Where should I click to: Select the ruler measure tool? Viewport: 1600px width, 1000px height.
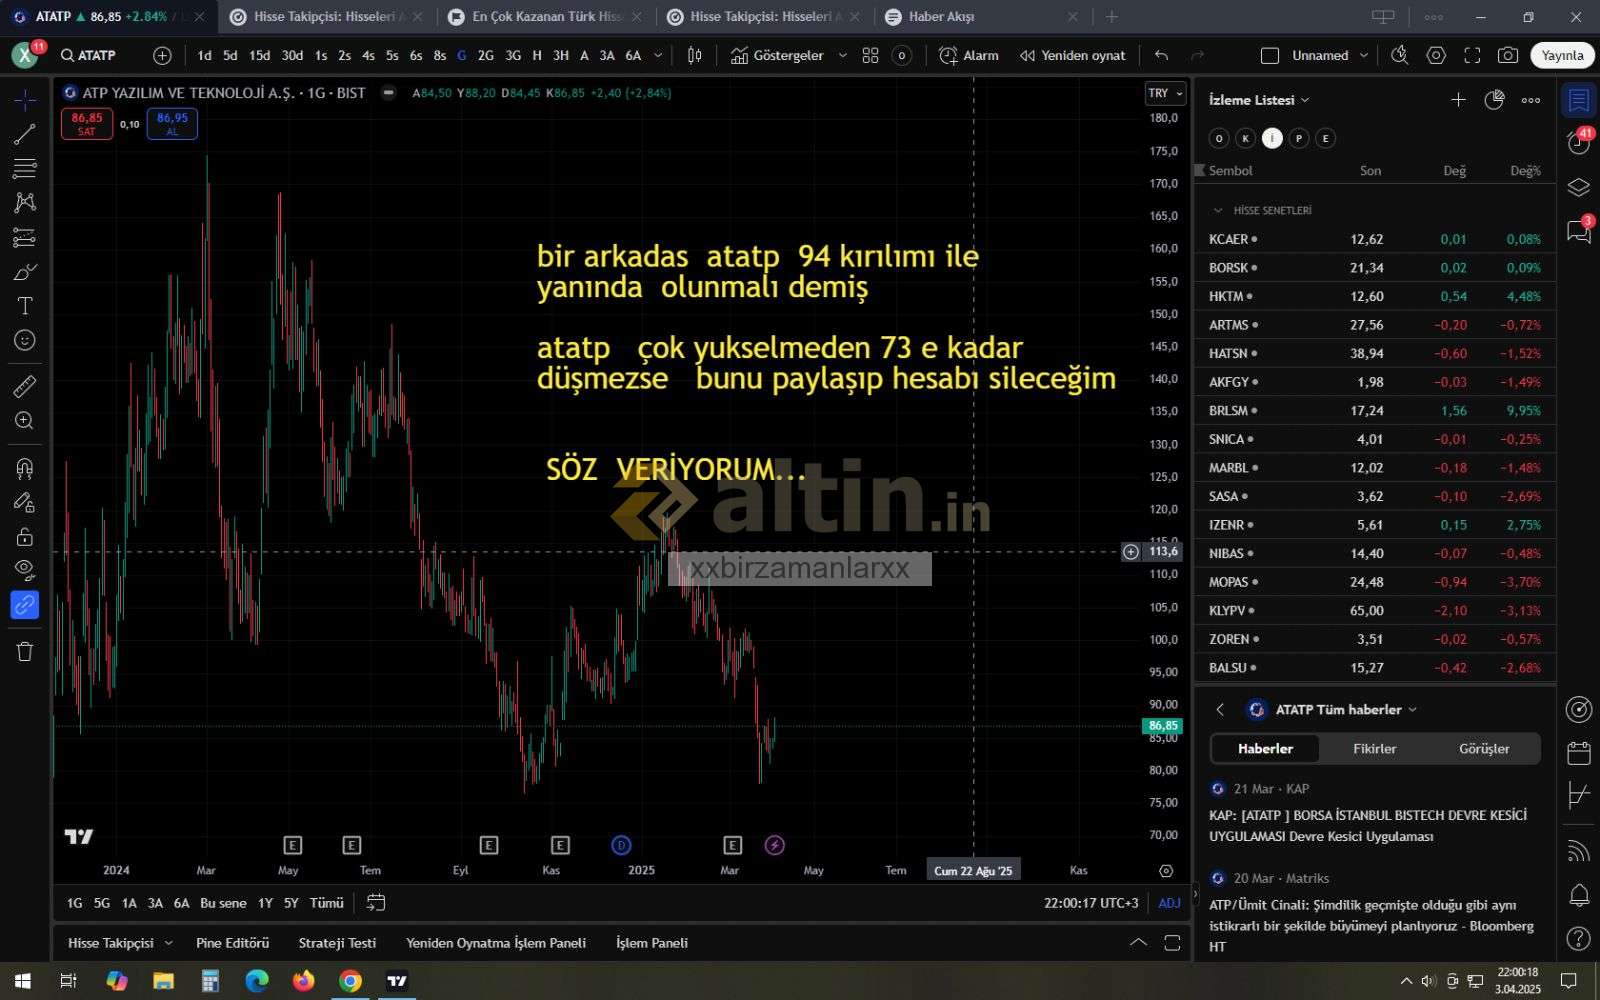25,386
